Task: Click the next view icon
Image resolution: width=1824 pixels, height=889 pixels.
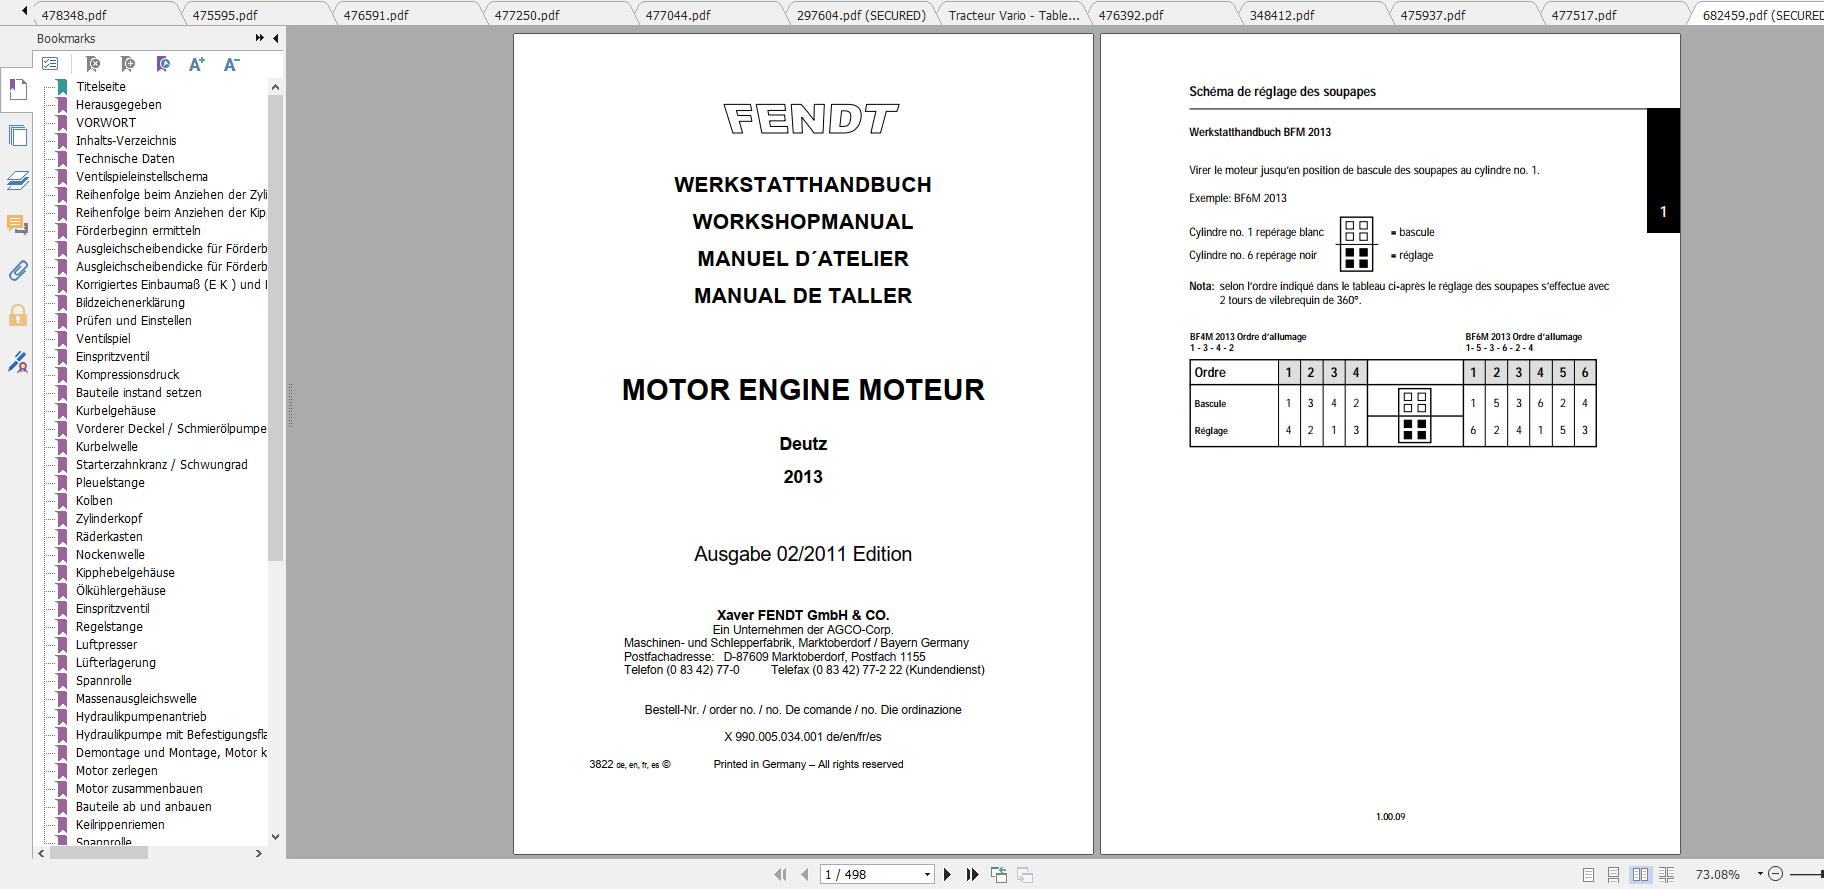Action: click(x=1025, y=874)
